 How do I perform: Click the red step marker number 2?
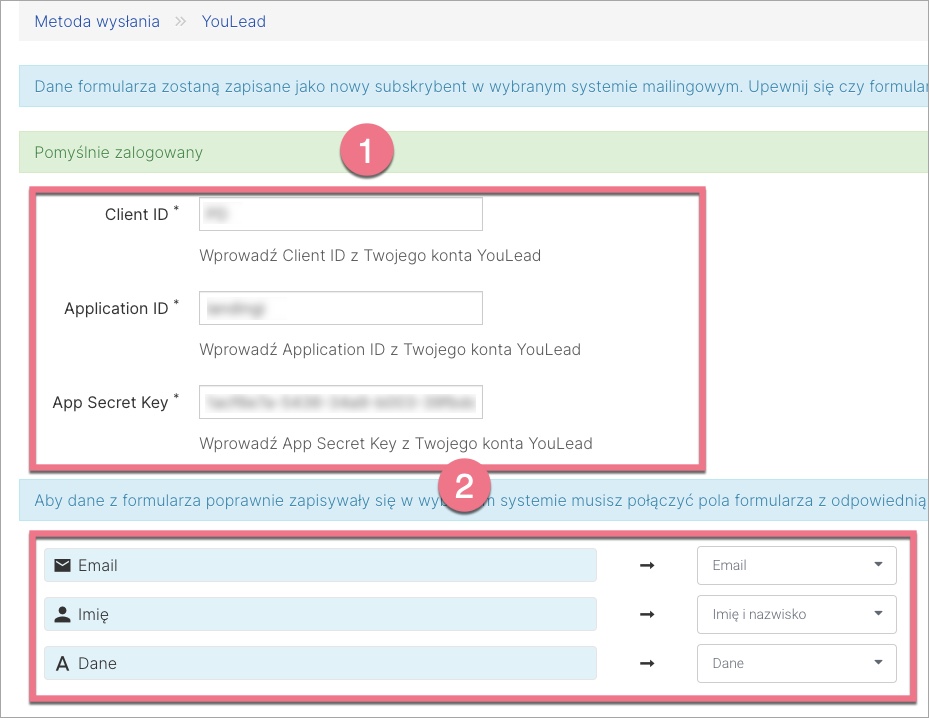463,486
